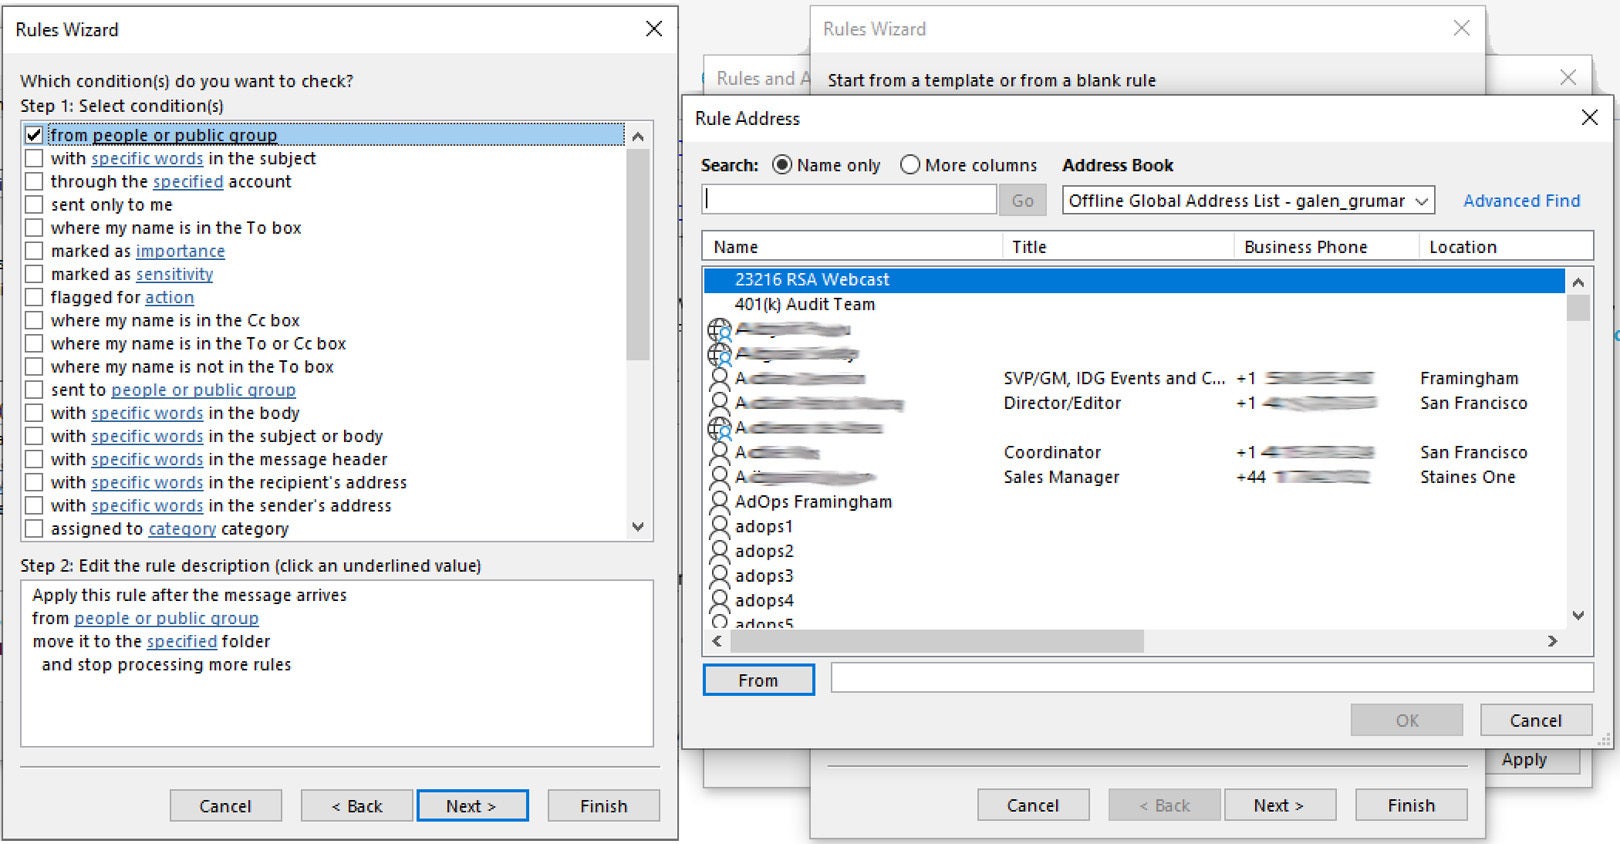Viewport: 1620px width, 844px height.
Task: Click the 'specified' folder link in rule description
Action: point(181,642)
